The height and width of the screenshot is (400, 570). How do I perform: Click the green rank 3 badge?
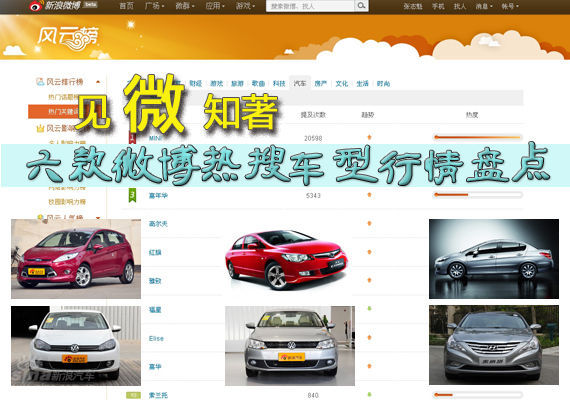[132, 196]
